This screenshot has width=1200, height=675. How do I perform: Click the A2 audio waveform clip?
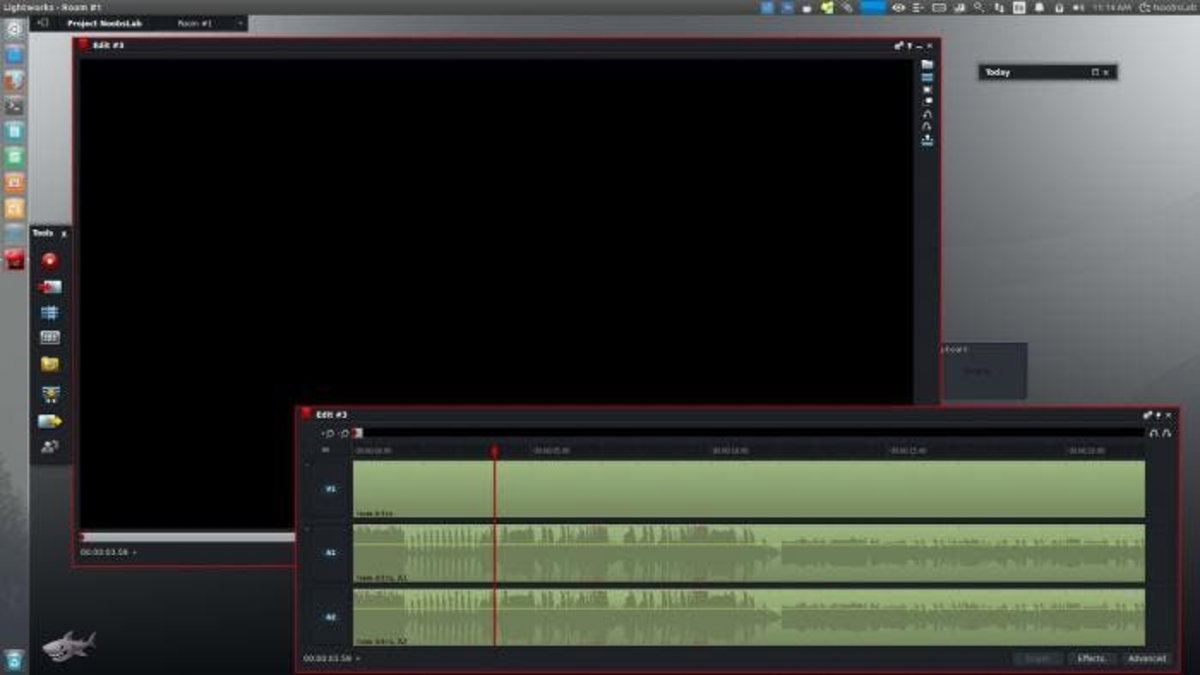click(749, 617)
